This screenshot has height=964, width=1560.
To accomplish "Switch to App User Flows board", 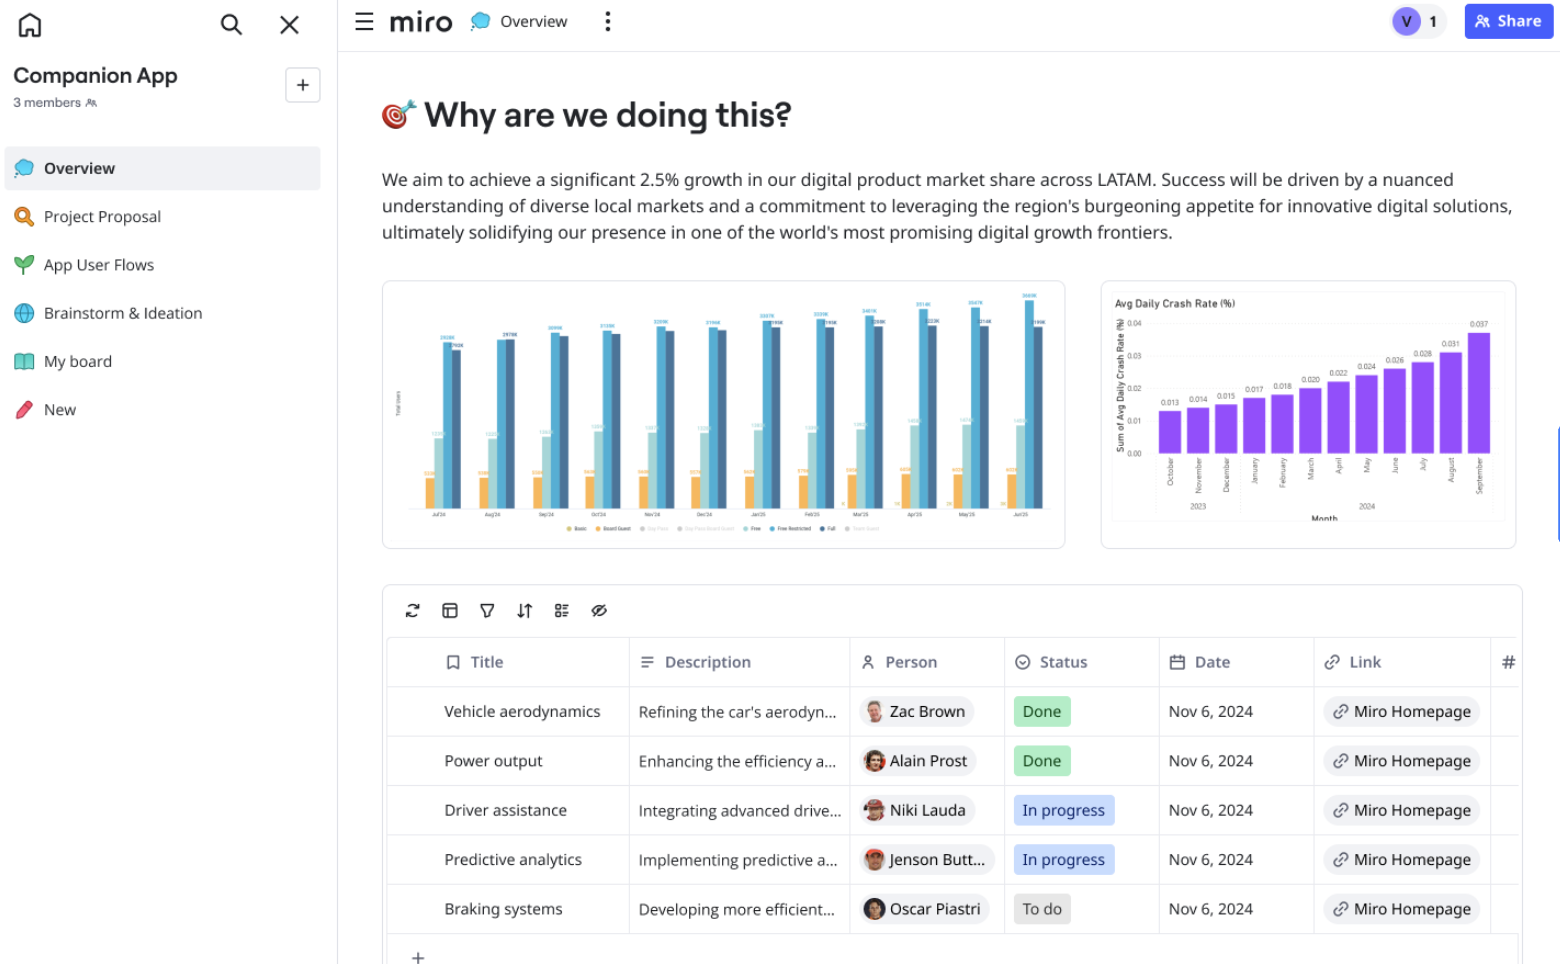I will (x=98, y=265).
